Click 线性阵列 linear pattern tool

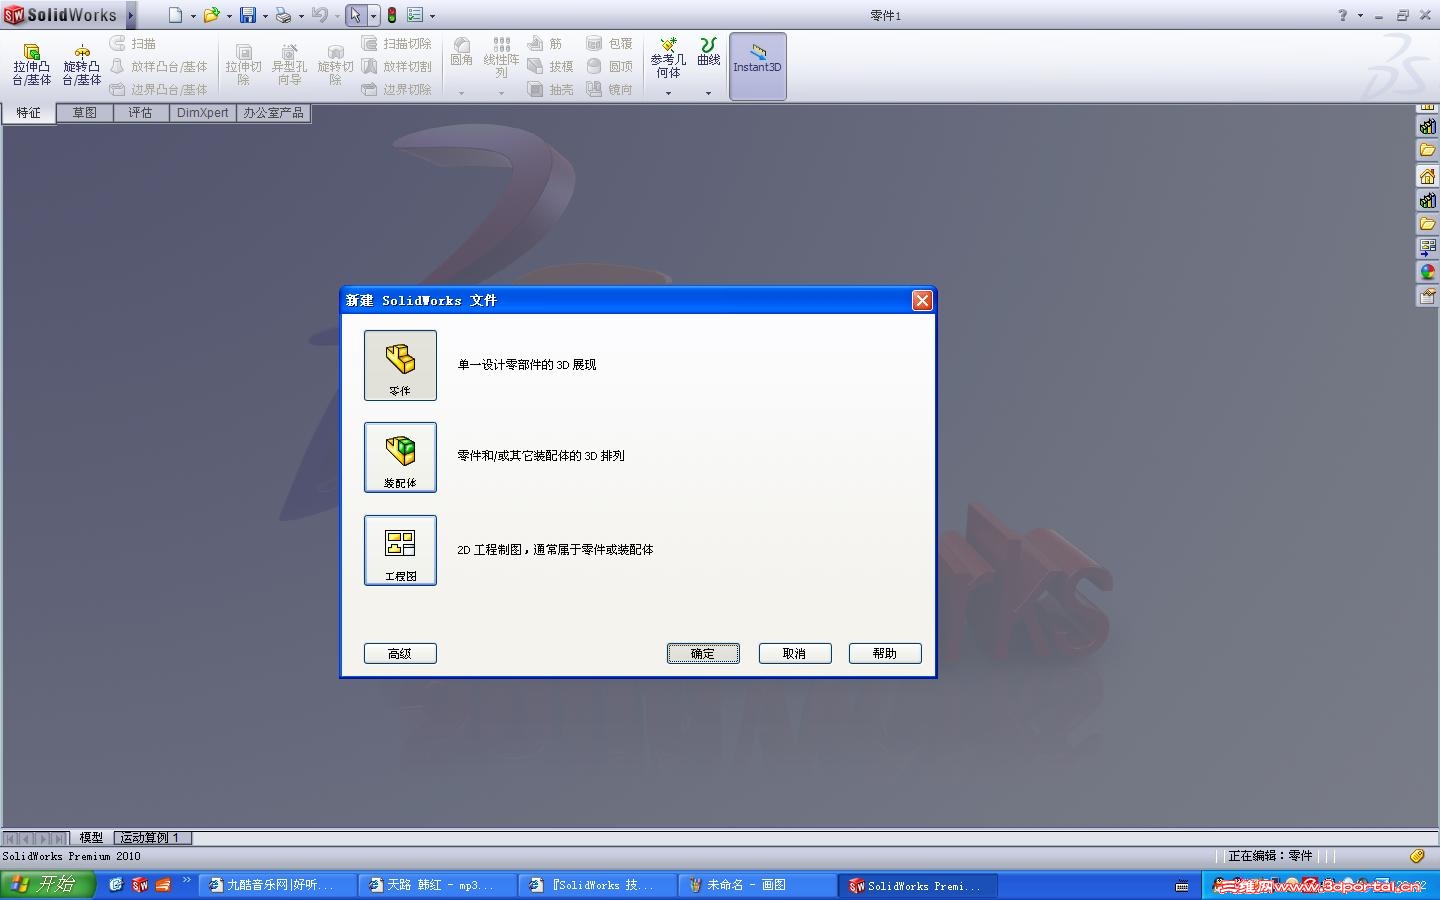(x=501, y=58)
